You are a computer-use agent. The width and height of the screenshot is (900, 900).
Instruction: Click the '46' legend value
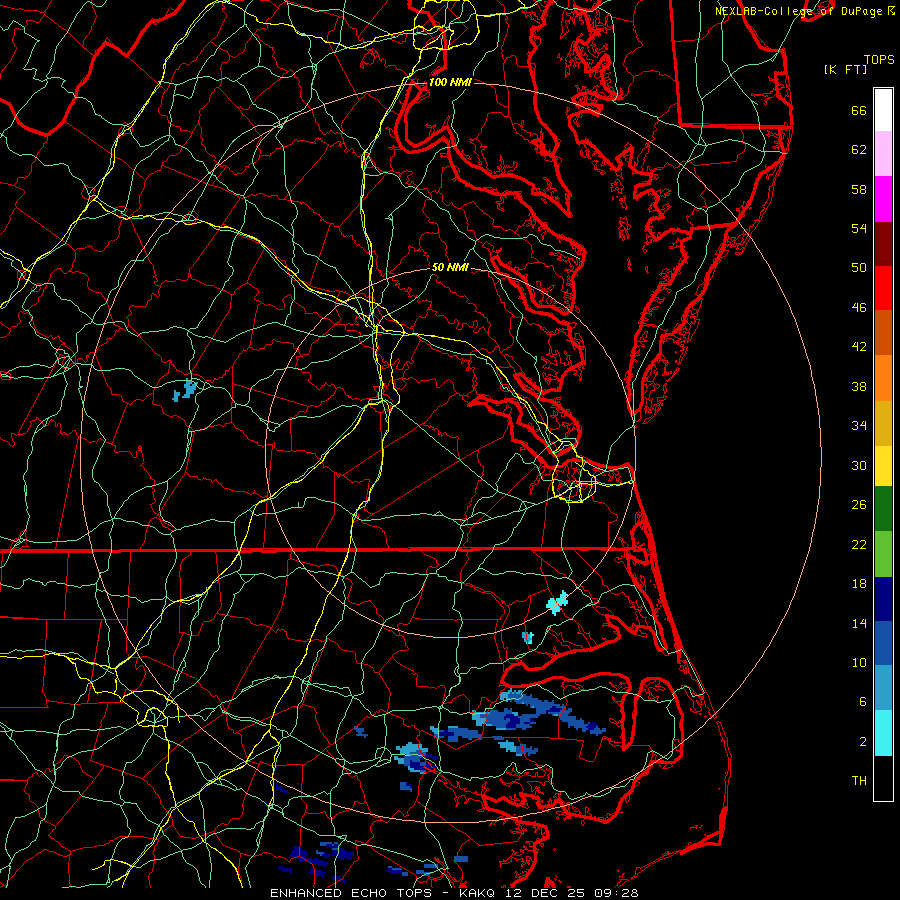[859, 308]
